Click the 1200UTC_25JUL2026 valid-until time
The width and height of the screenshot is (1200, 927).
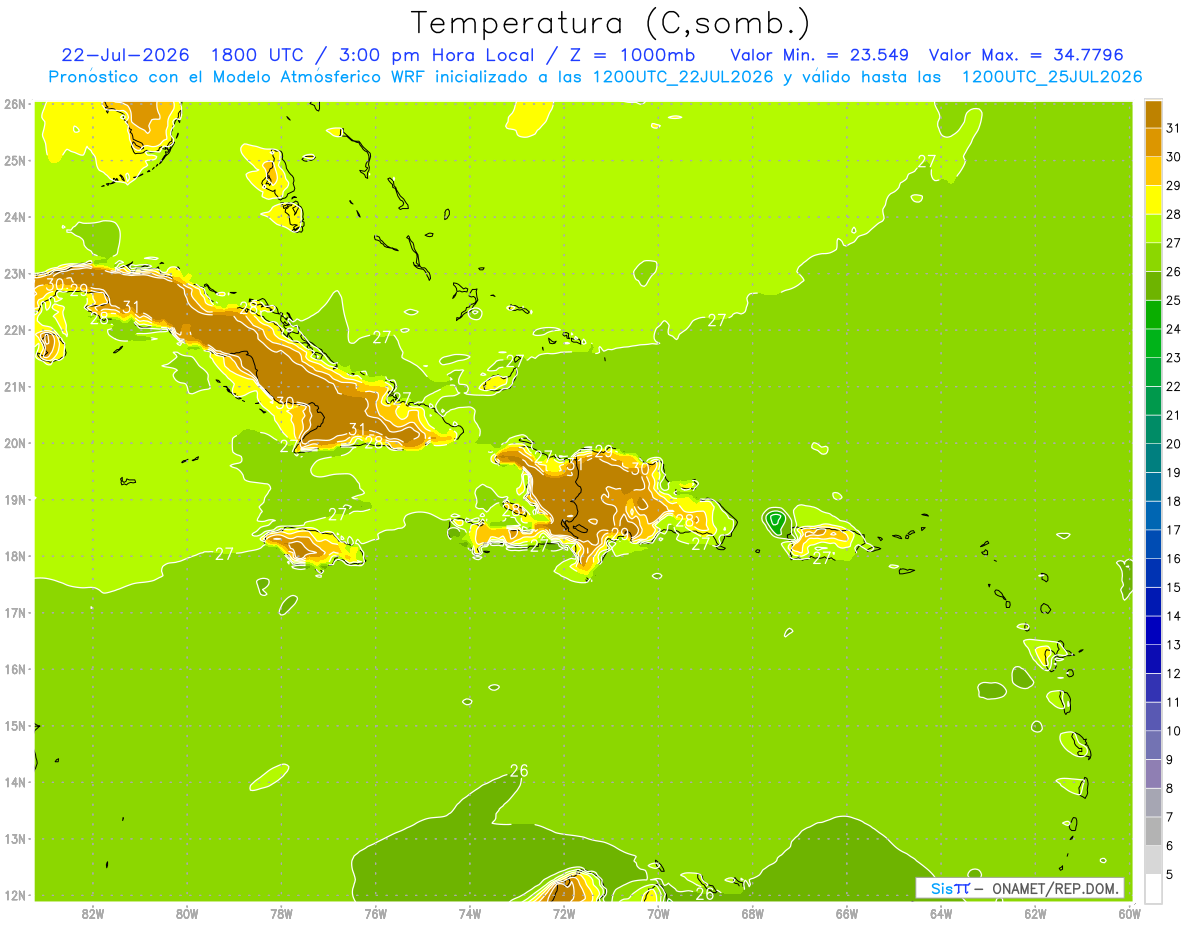pos(1052,76)
